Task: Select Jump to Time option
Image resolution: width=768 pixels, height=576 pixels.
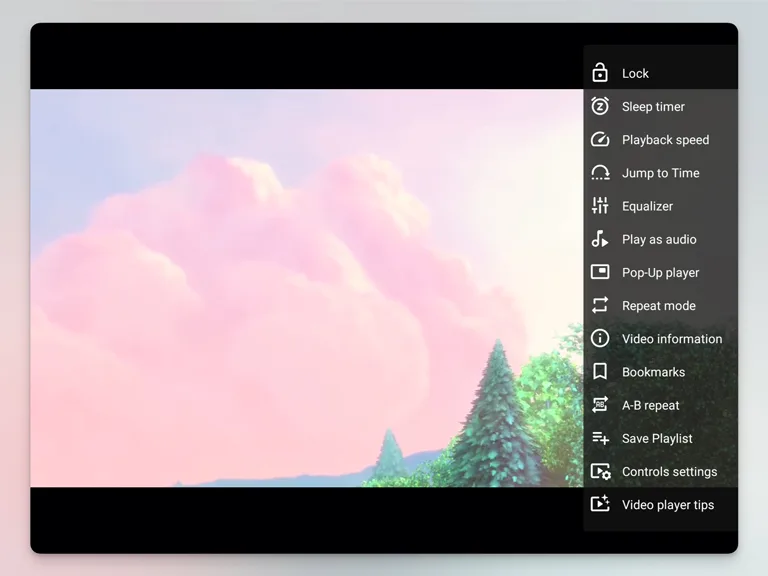Action: click(x=660, y=173)
